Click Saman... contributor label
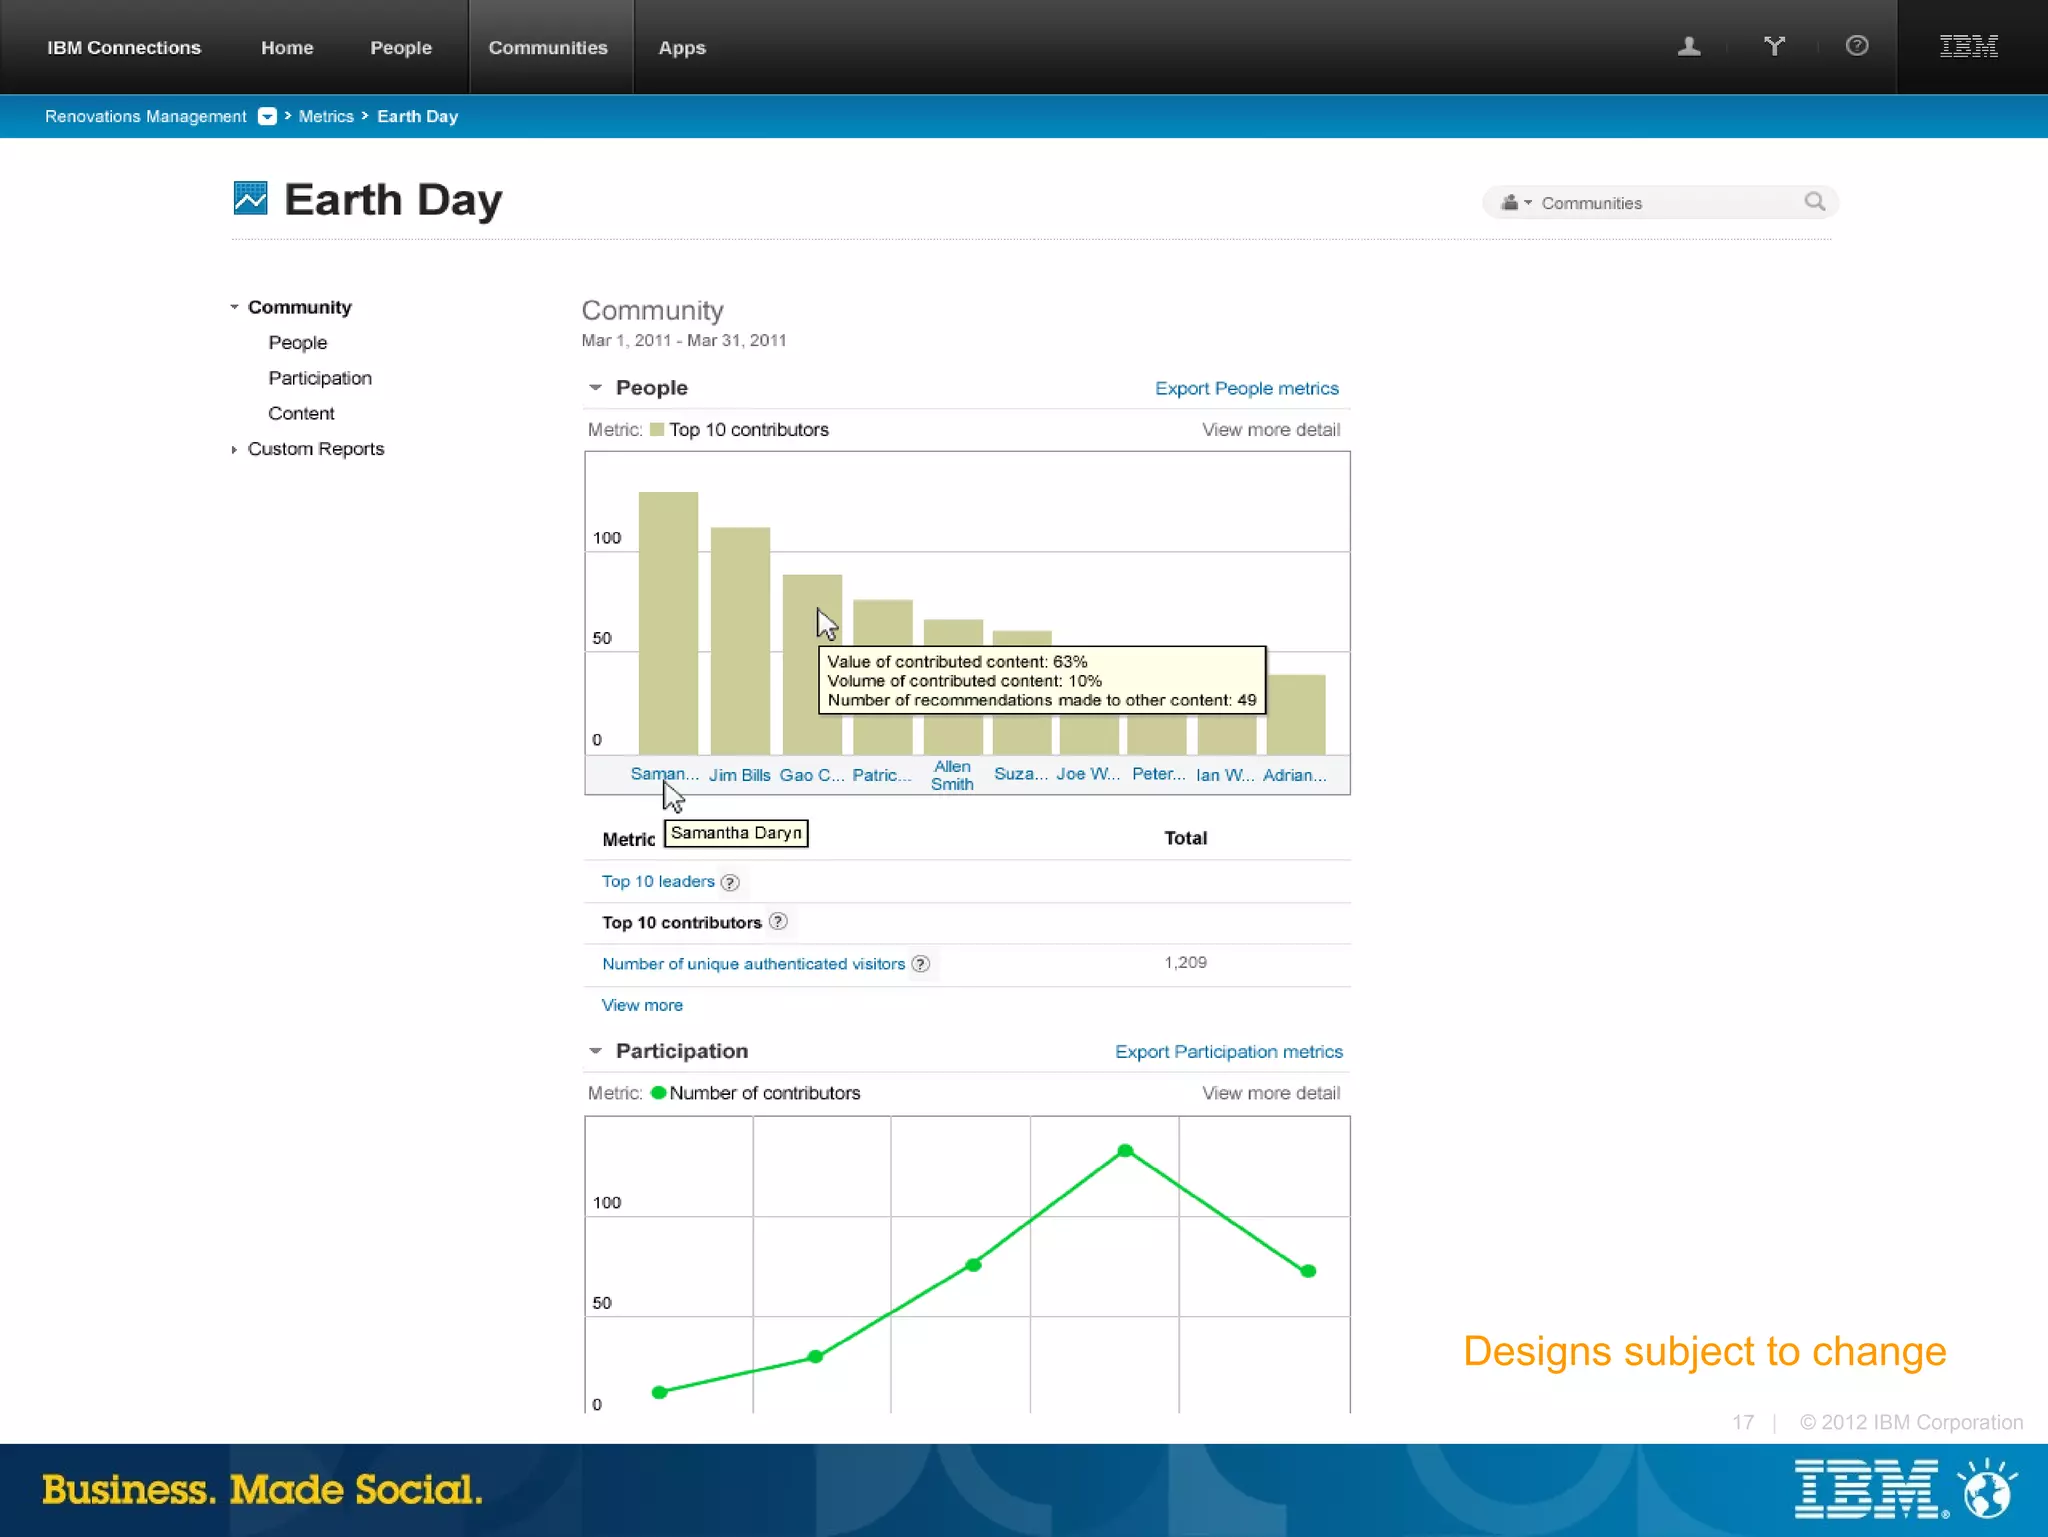Viewport: 2048px width, 1537px height. click(664, 774)
